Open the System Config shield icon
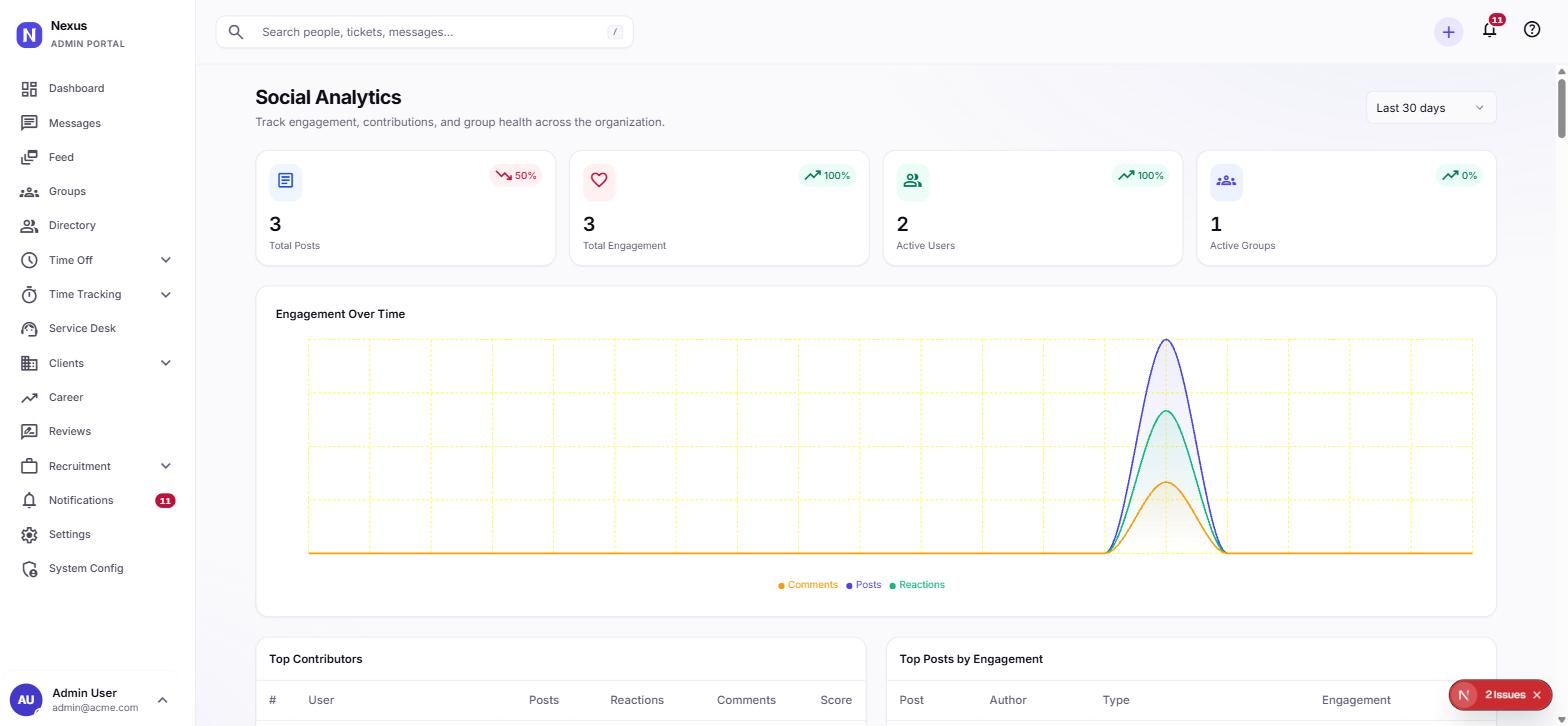This screenshot has height=726, width=1568. click(29, 569)
